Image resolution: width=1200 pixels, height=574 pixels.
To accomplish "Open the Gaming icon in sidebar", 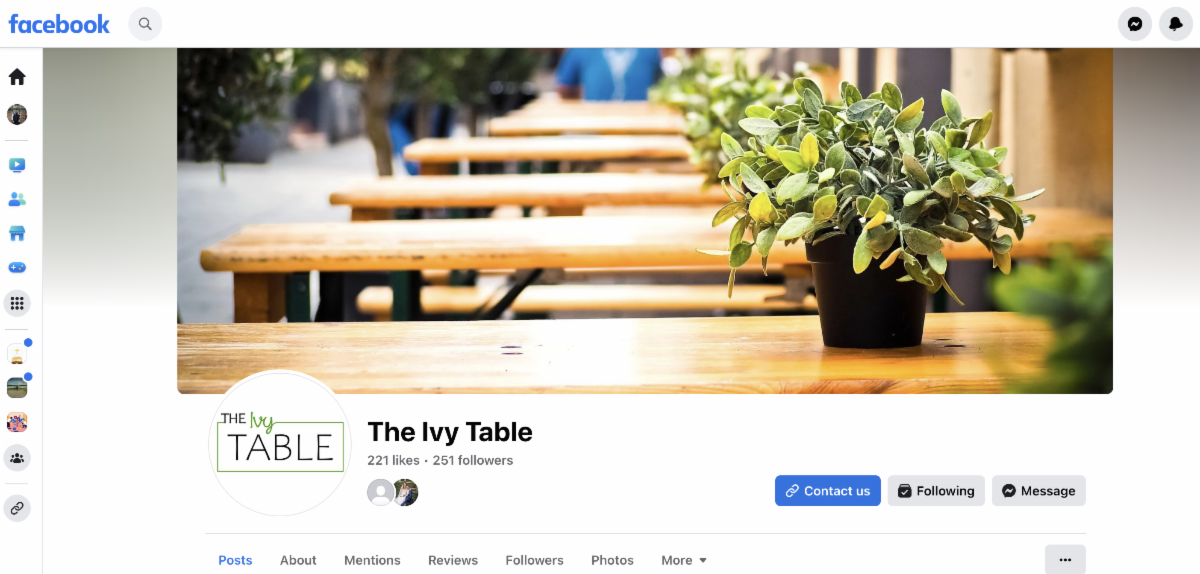I will point(17,268).
